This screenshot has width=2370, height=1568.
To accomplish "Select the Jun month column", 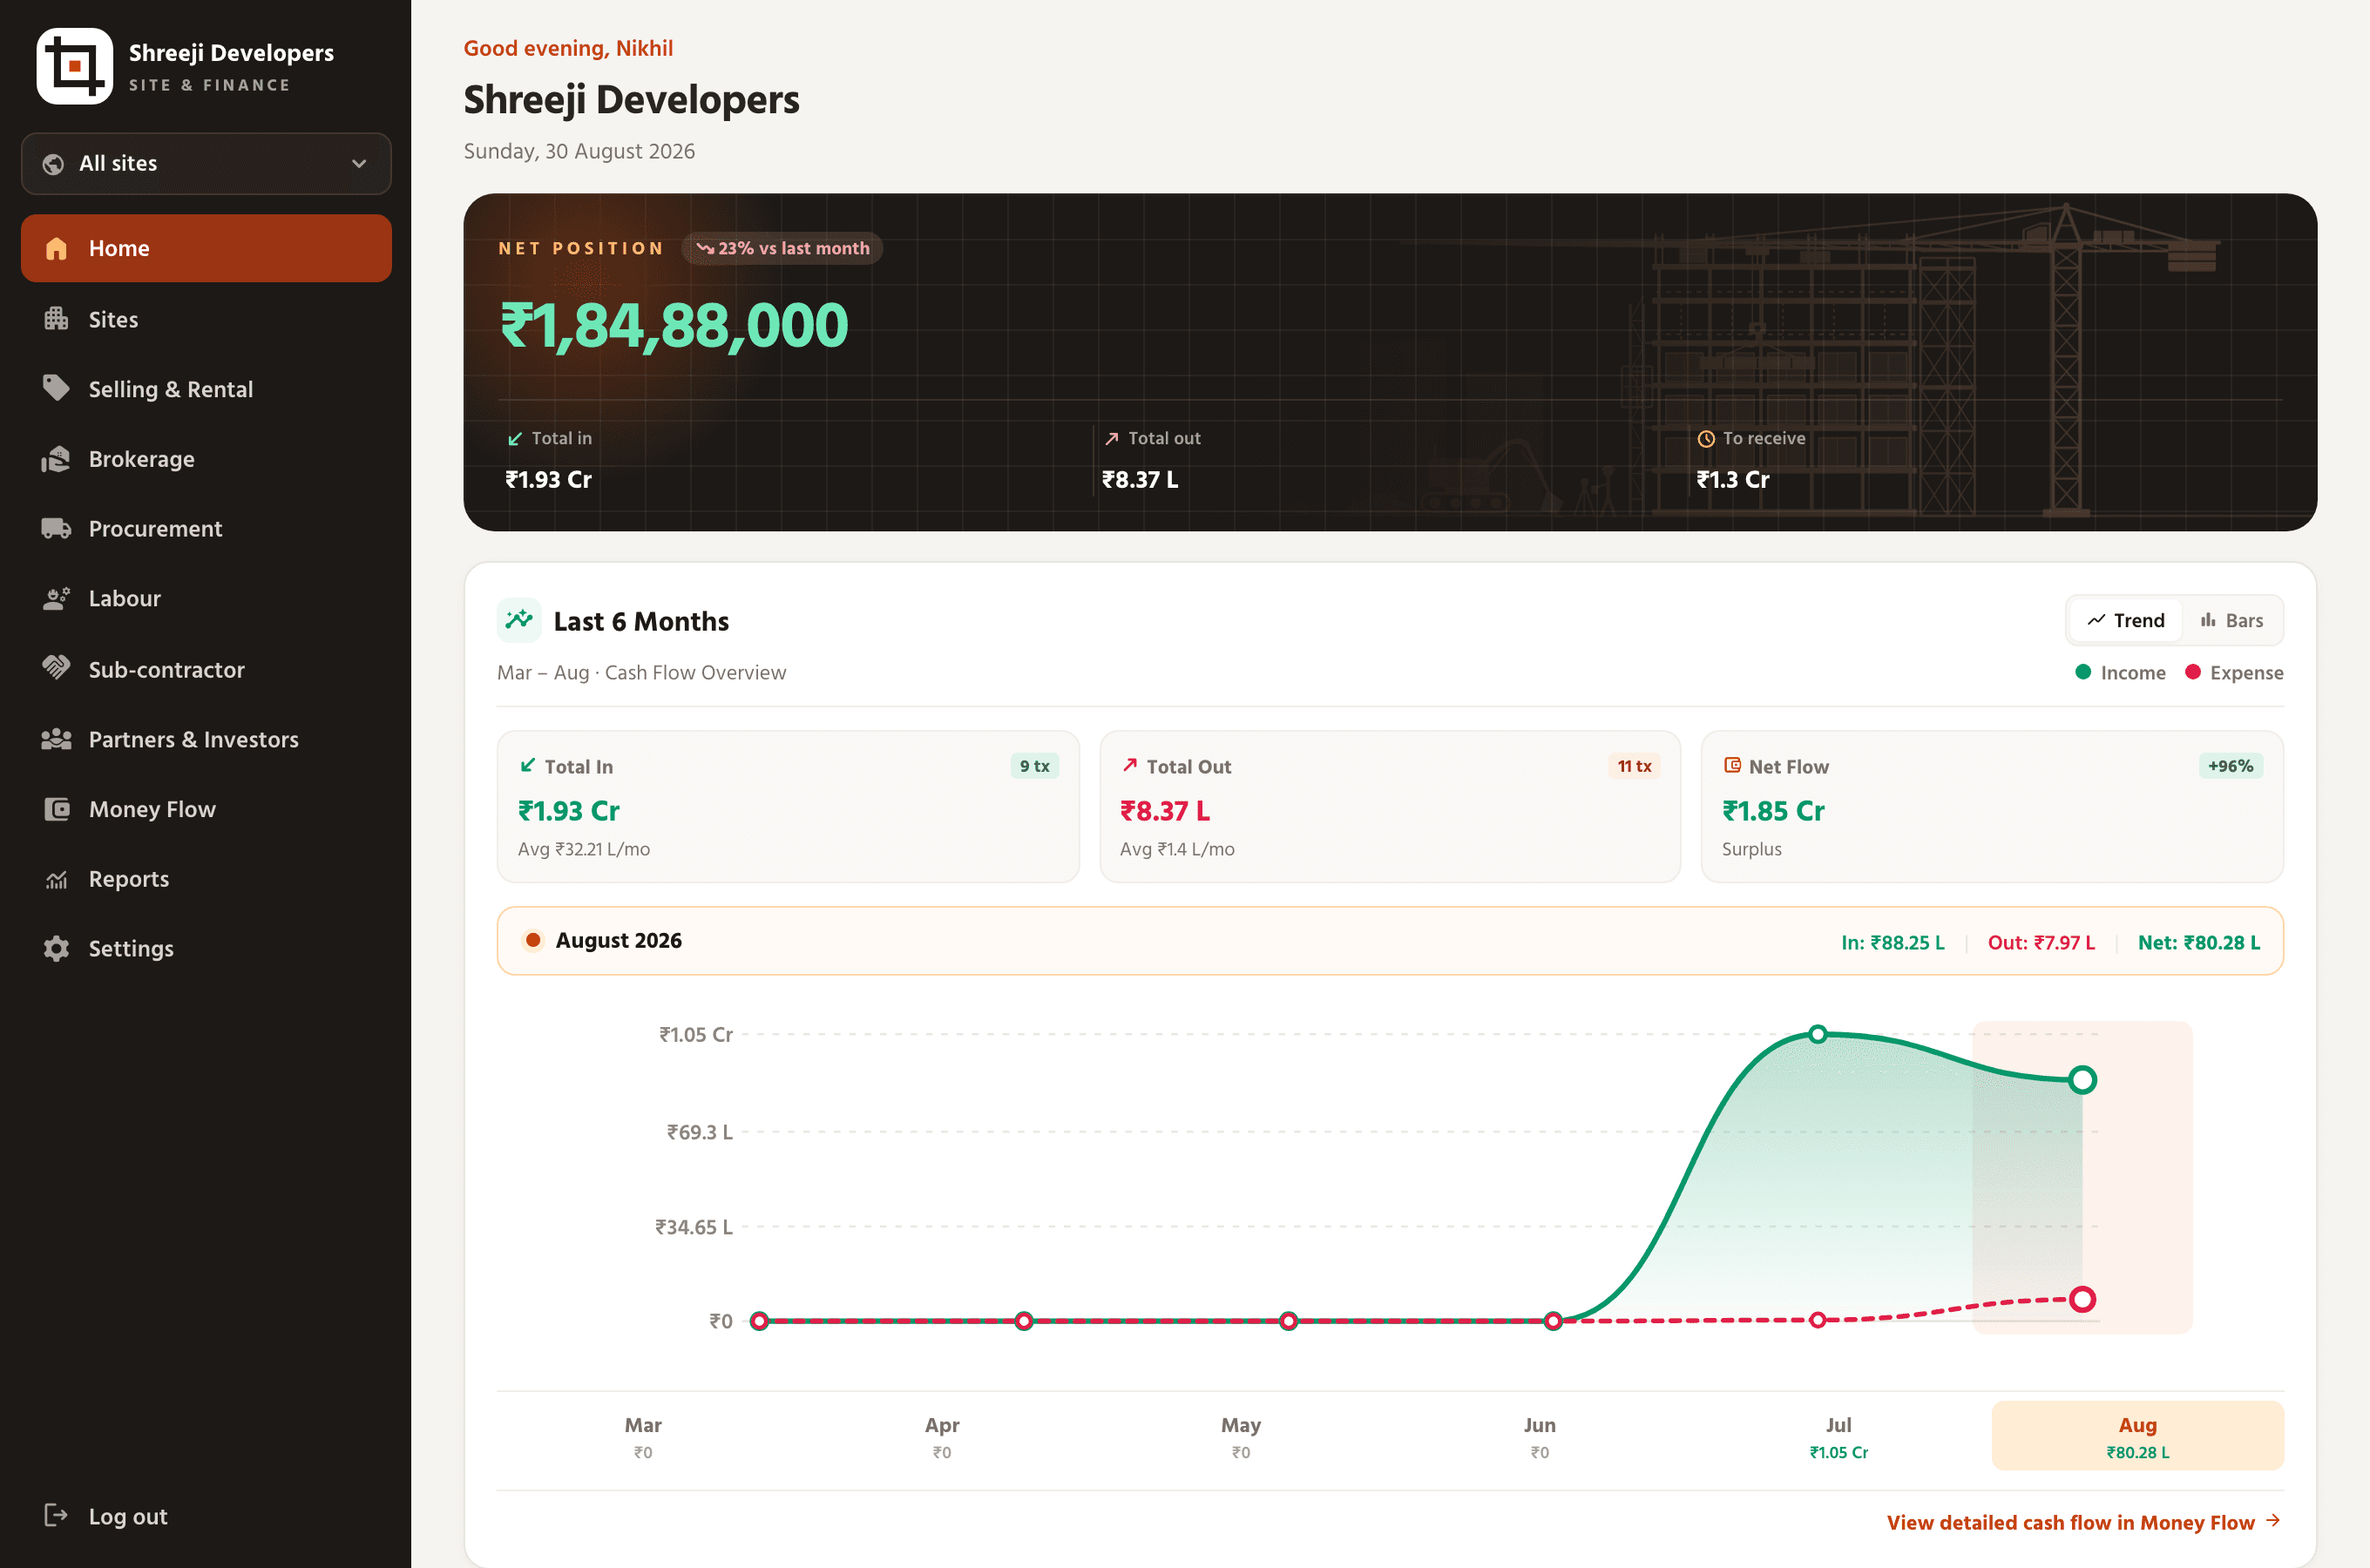I will coord(1539,1436).
